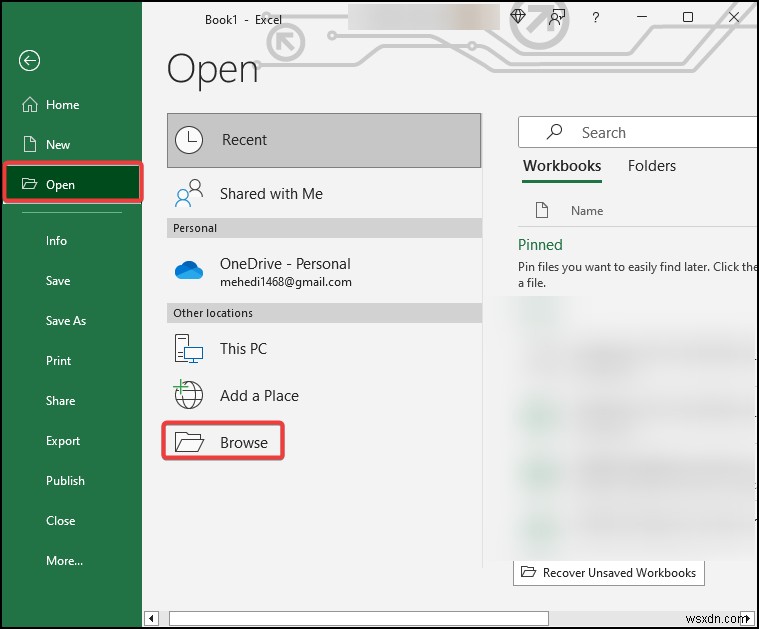The height and width of the screenshot is (629, 759).
Task: Click the magnifier icon in Search box
Action: pyautogui.click(x=554, y=132)
